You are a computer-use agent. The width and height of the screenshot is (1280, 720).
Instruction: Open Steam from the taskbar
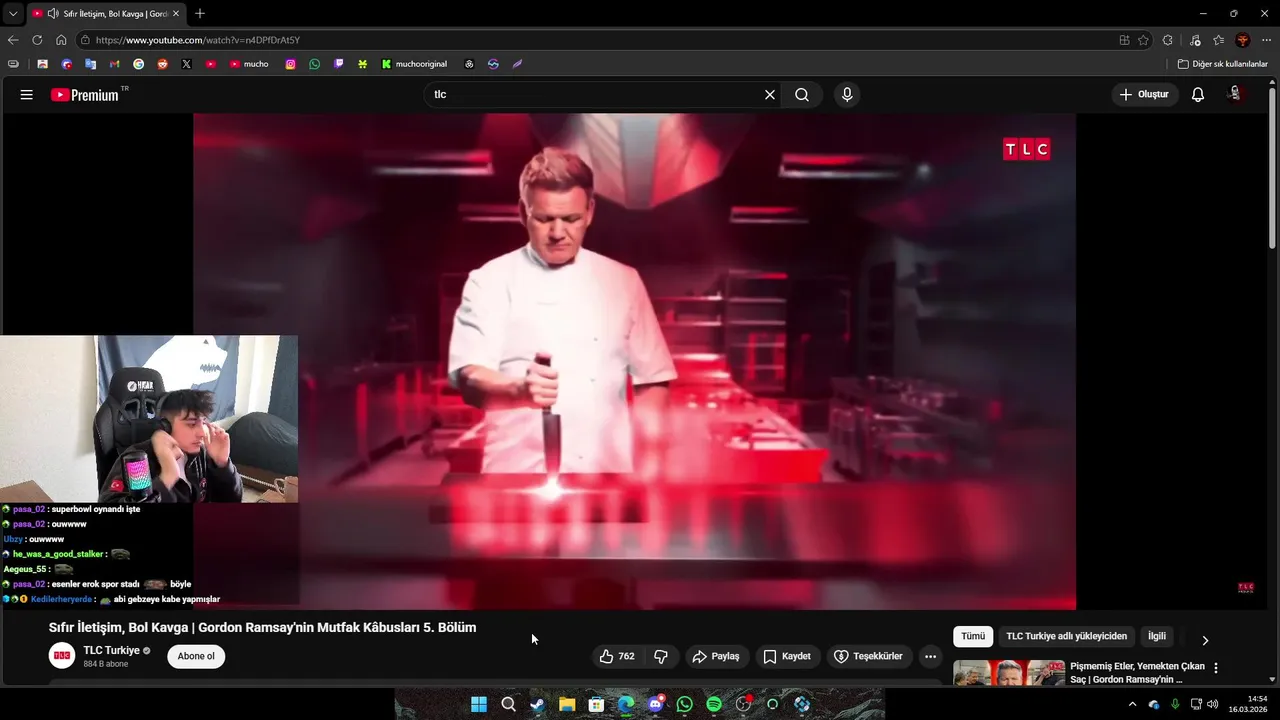point(538,704)
